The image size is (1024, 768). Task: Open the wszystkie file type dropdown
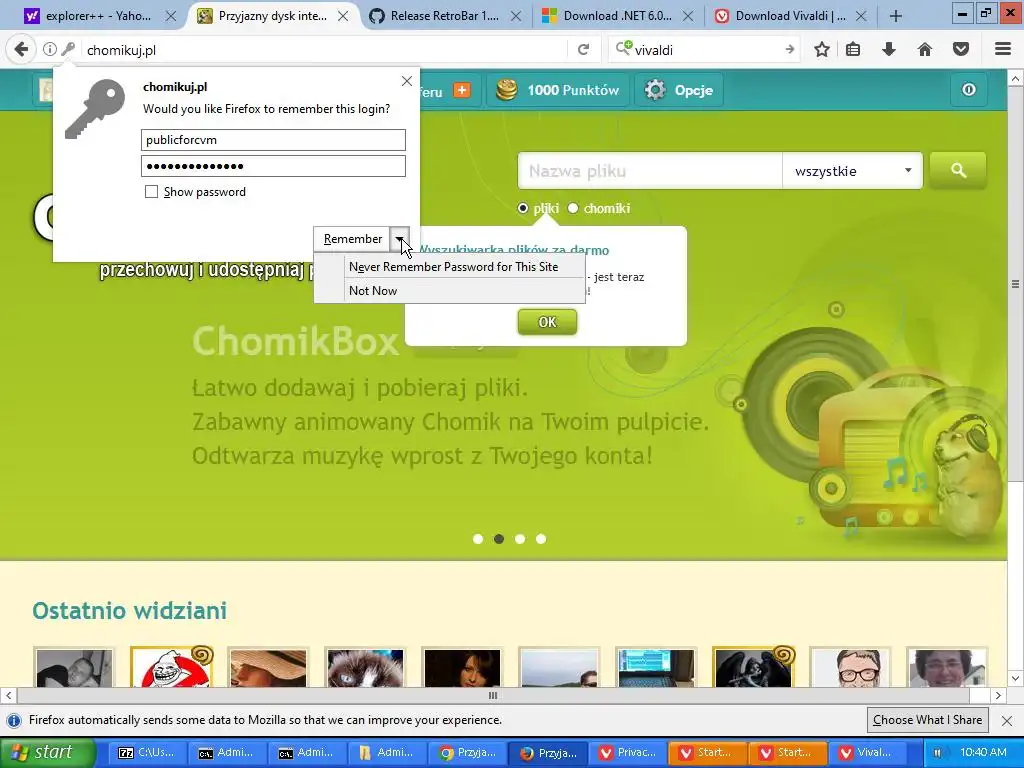pos(852,171)
